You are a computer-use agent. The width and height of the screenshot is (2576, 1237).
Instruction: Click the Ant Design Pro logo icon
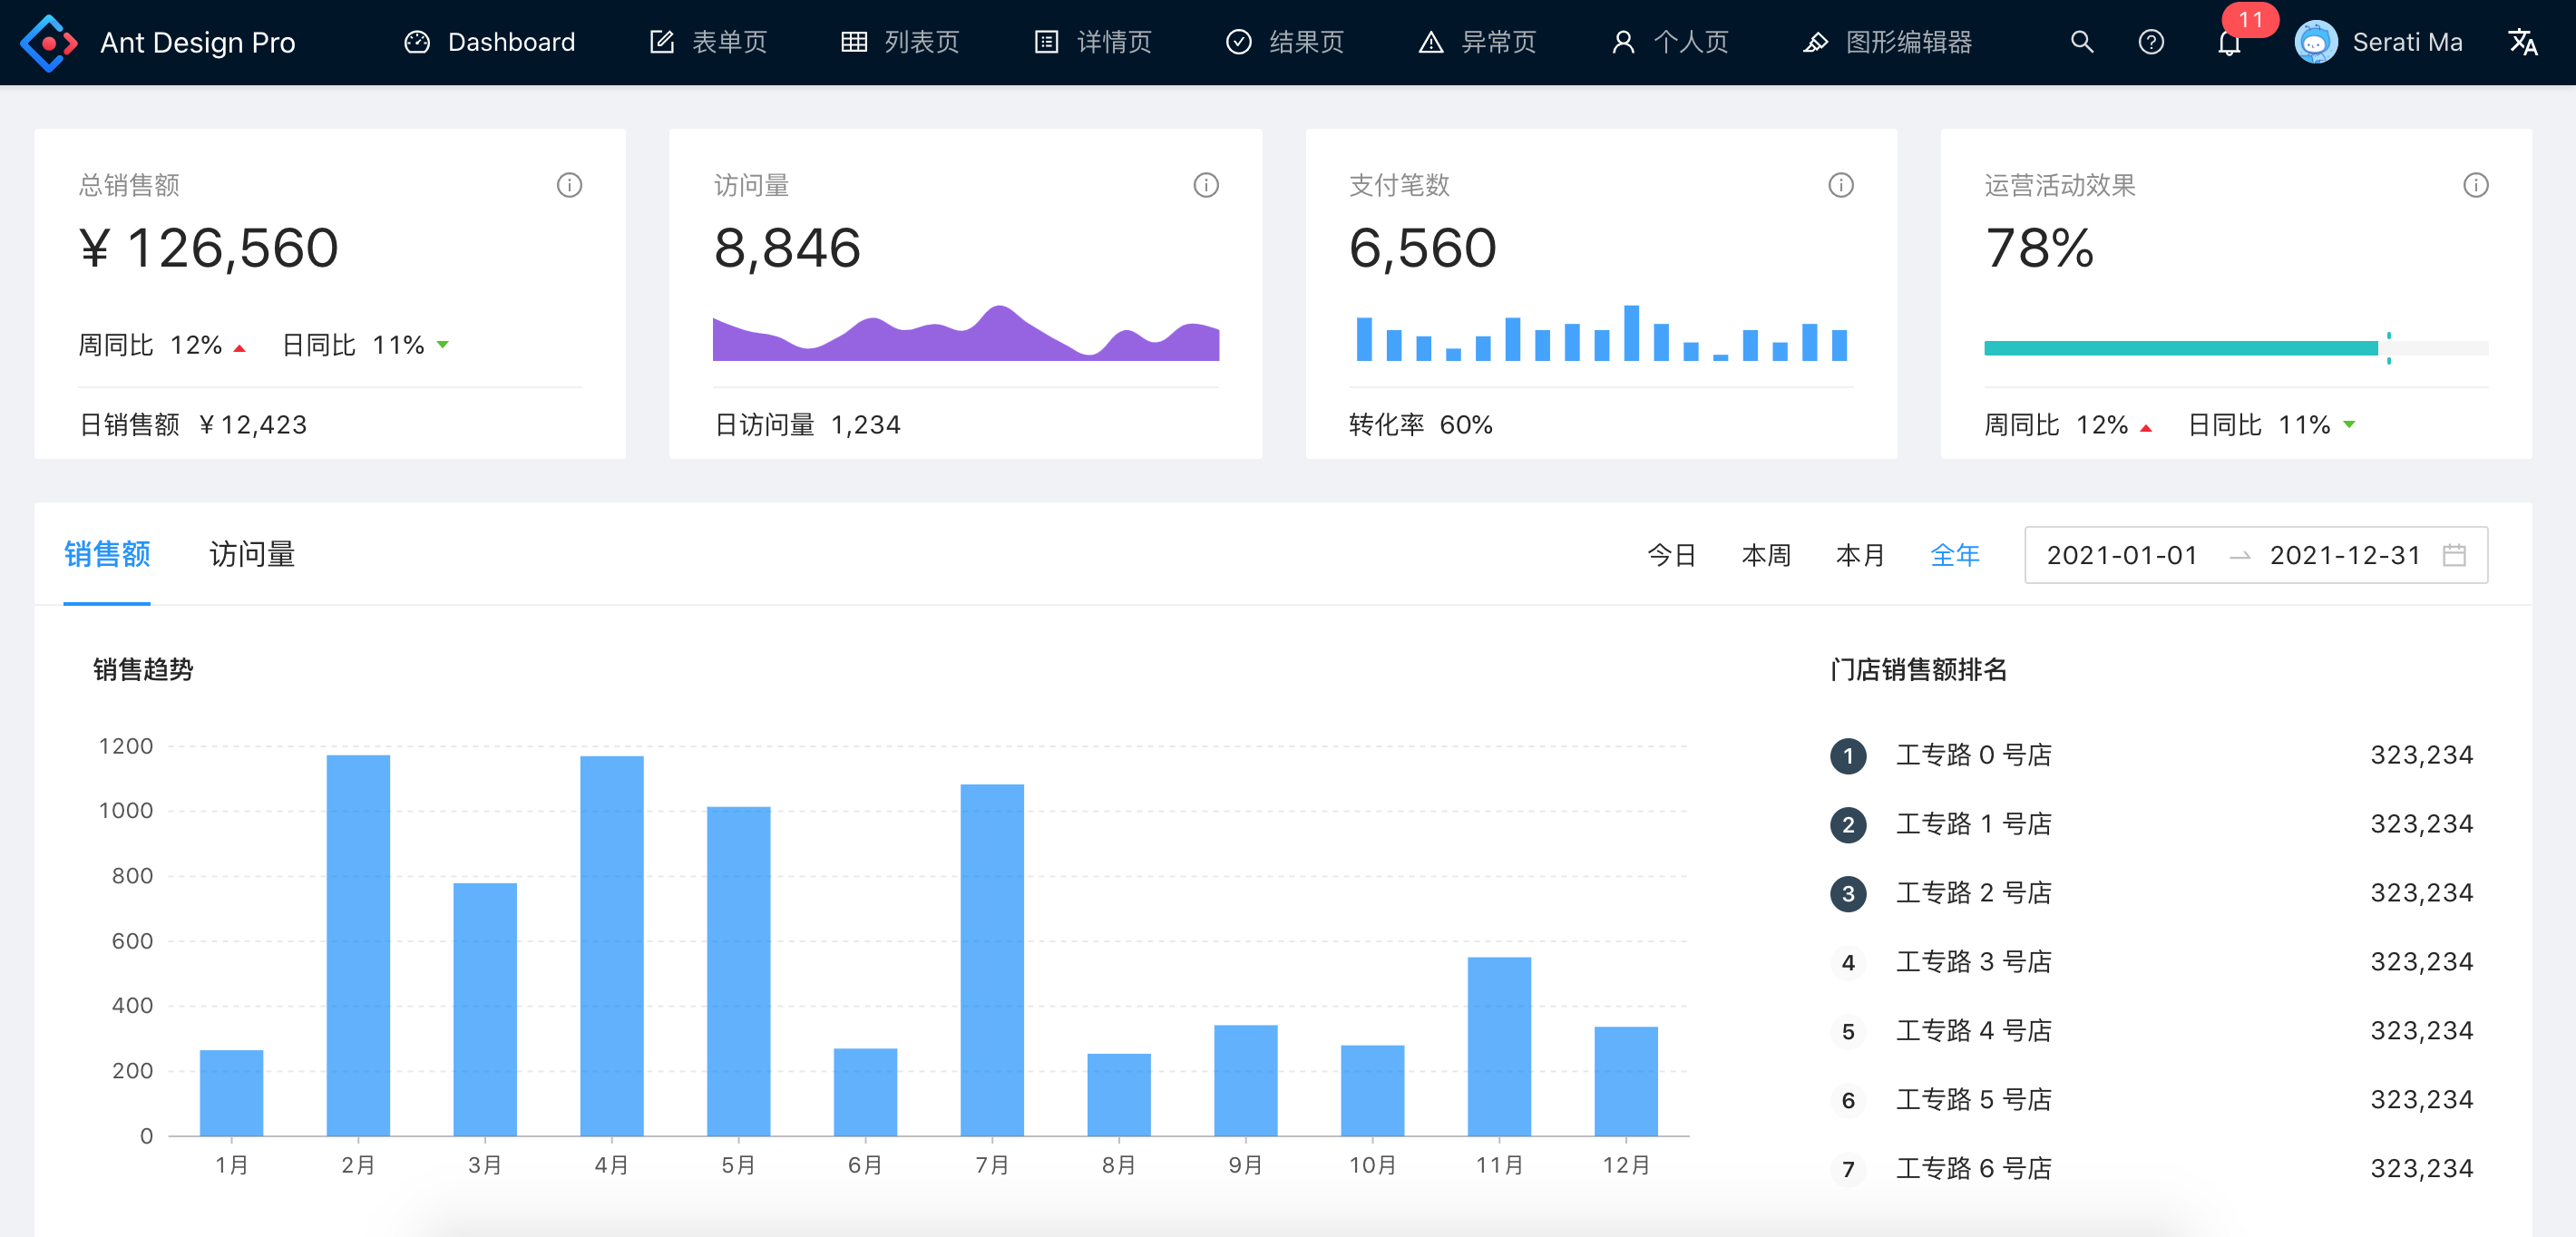pyautogui.click(x=48, y=43)
